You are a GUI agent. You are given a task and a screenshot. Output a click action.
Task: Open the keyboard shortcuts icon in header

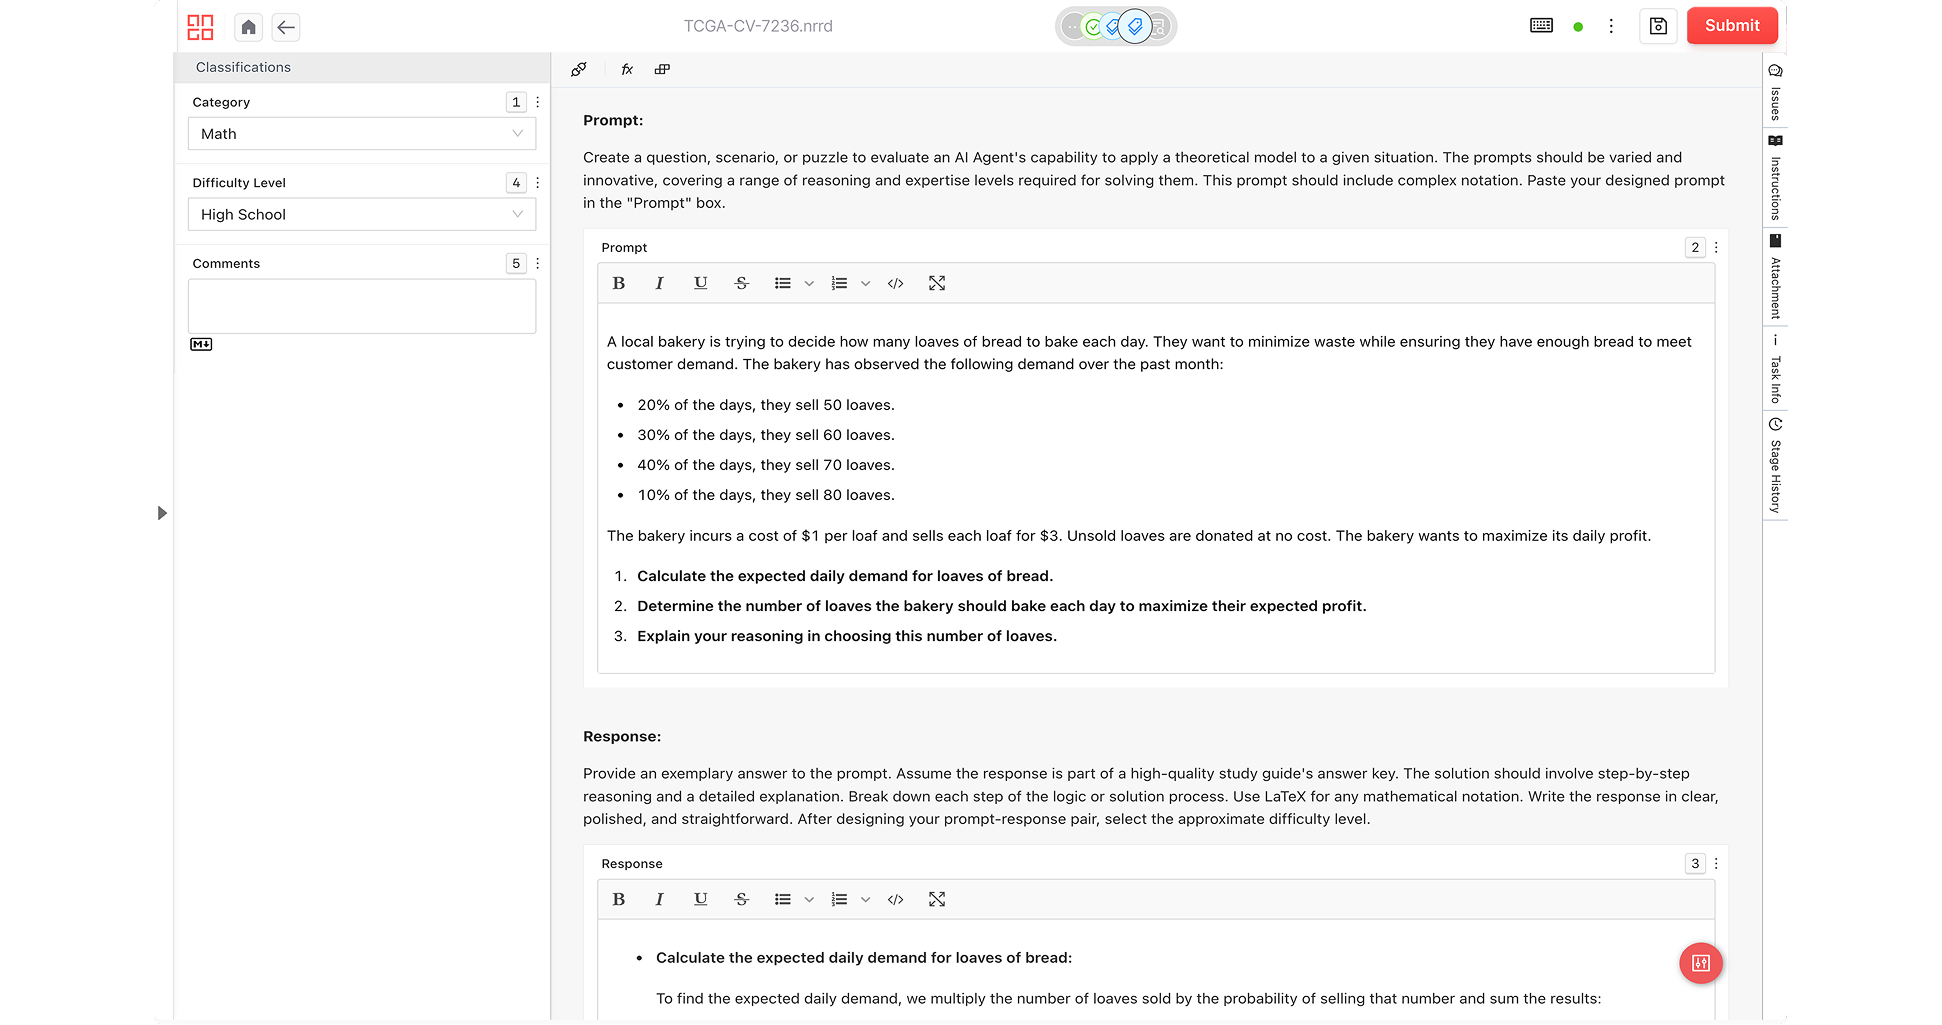pos(1541,25)
